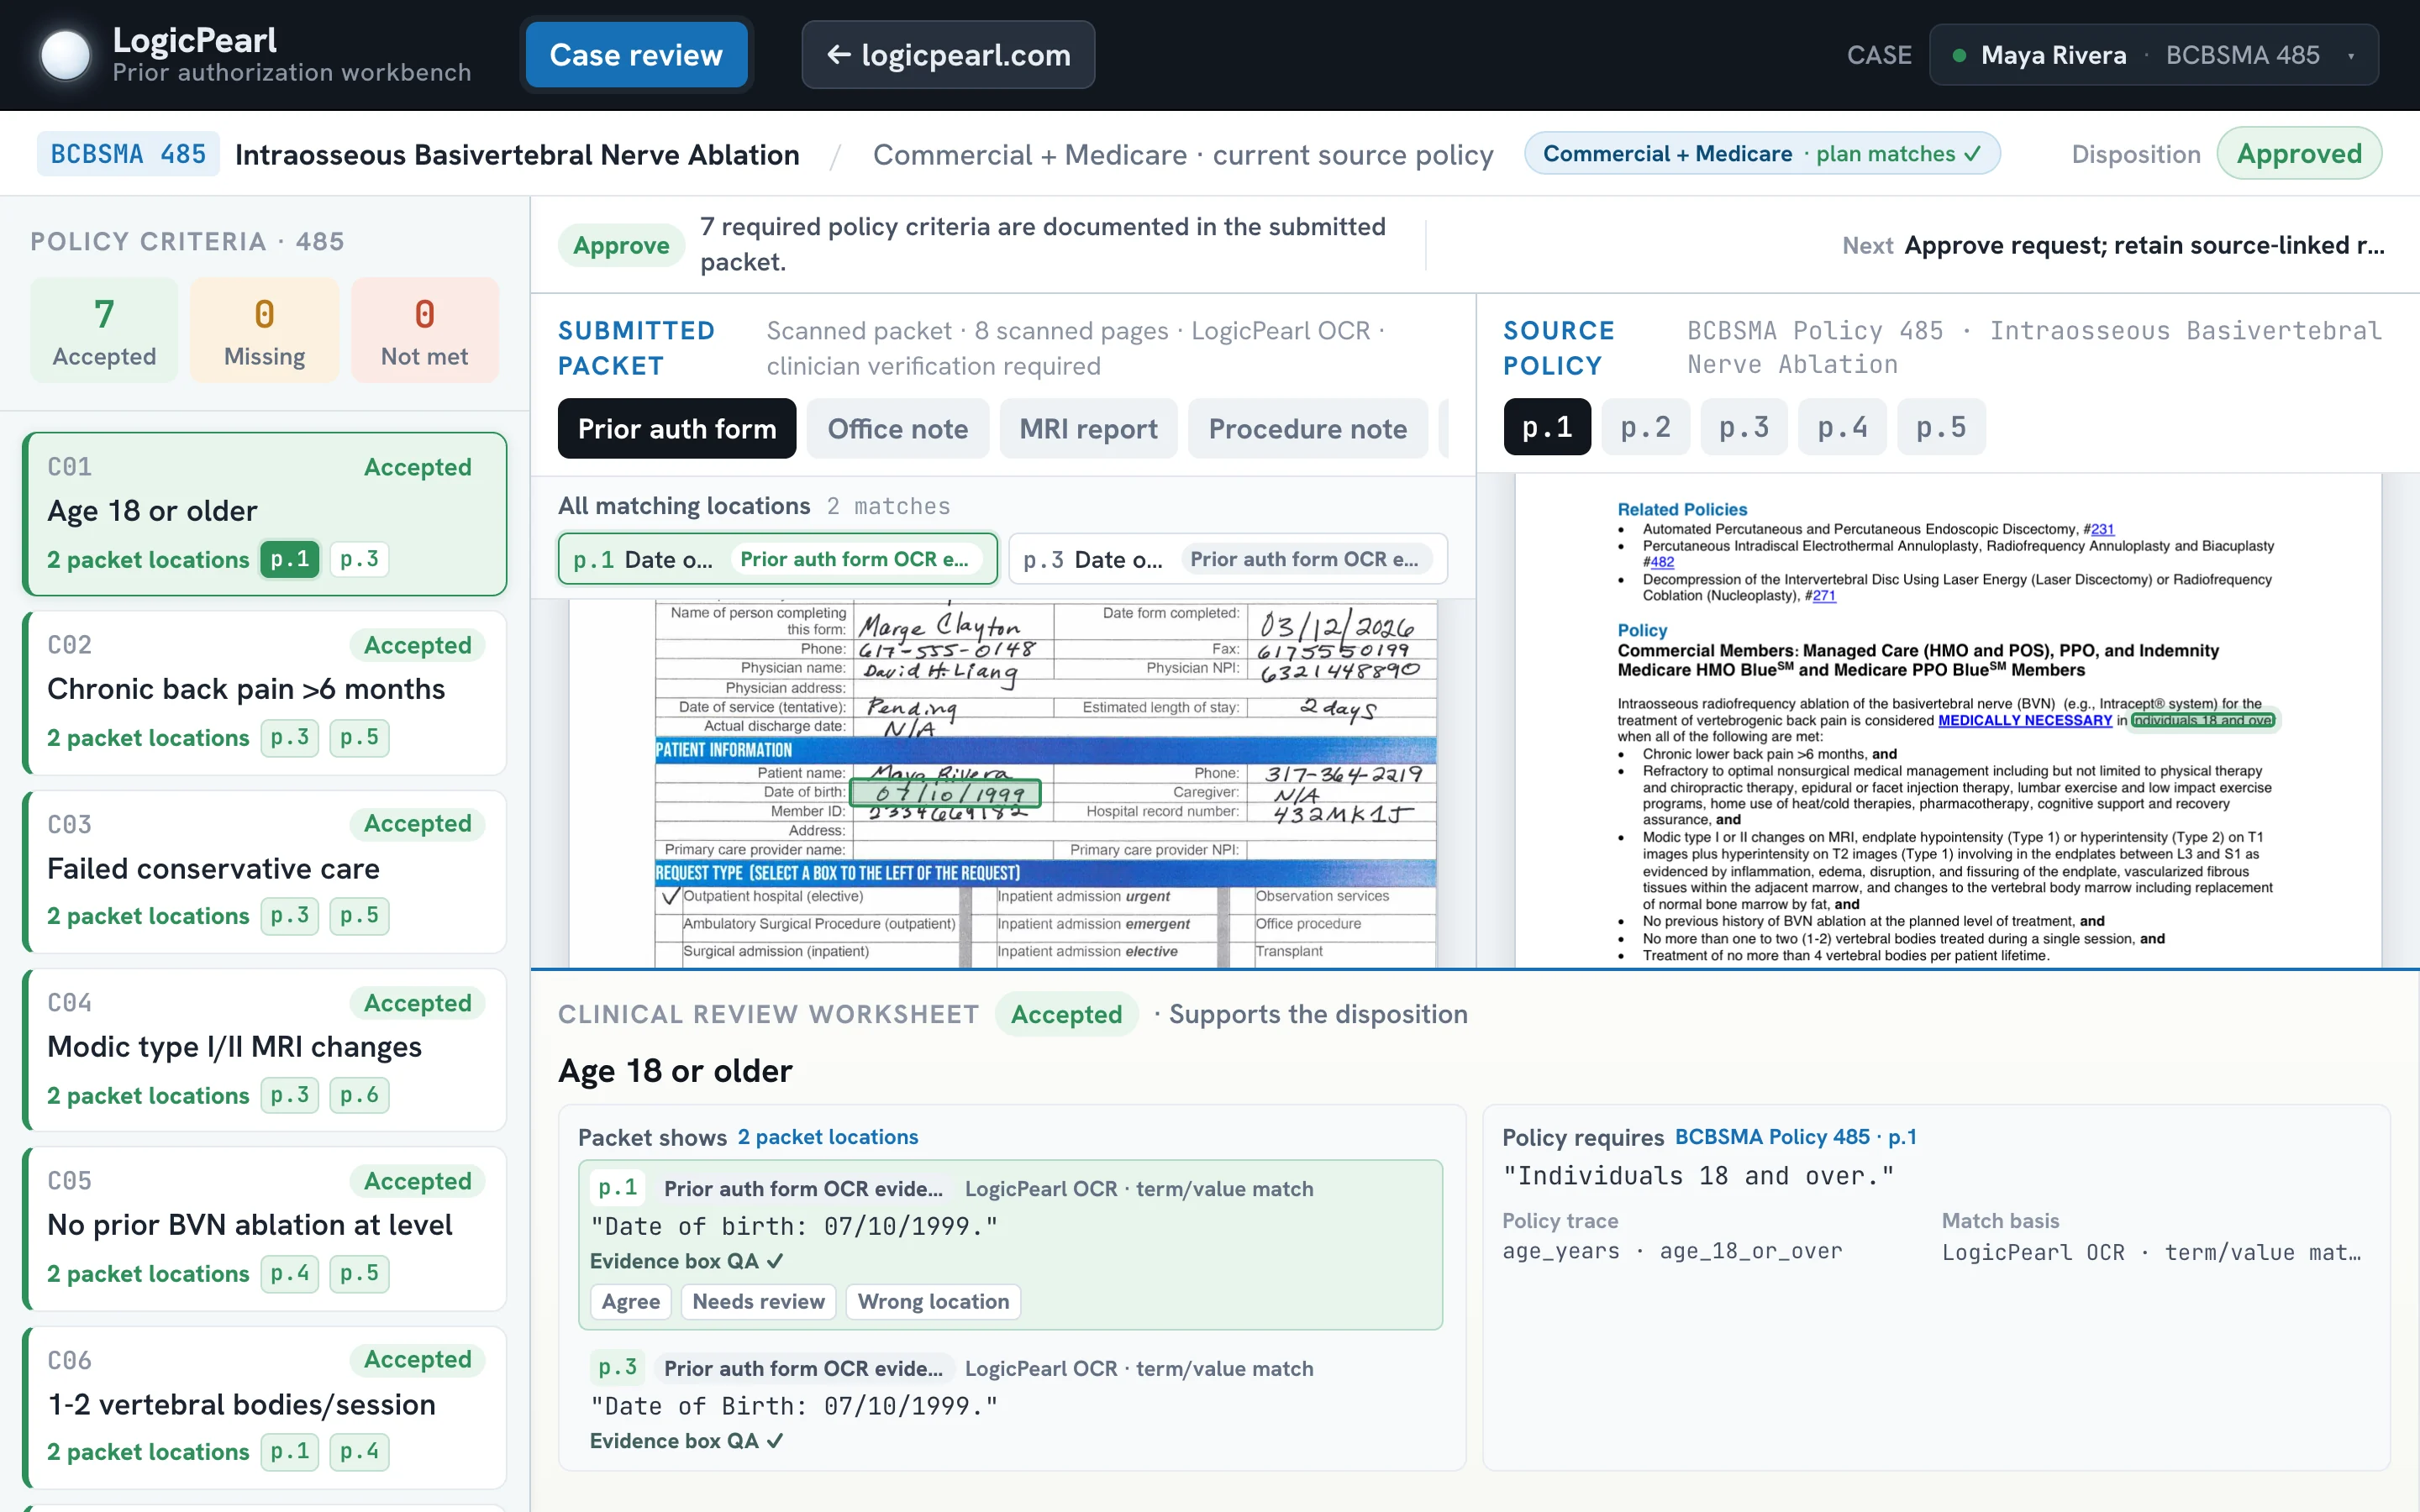Screen dimensions: 2420x1512
Task: Click p.1 chip under C01 criterion
Action: click(290, 559)
